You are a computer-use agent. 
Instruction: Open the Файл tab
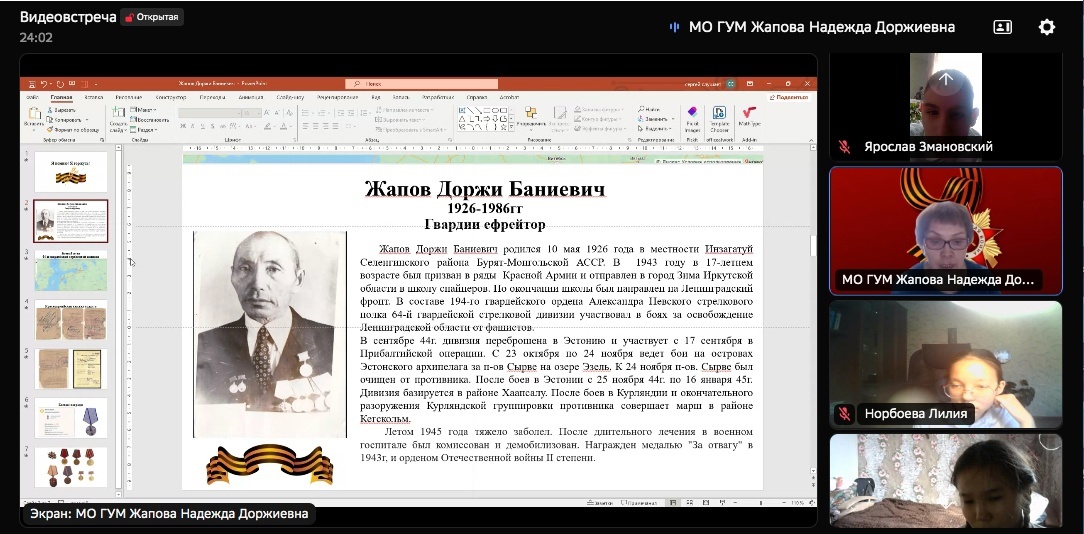click(32, 98)
